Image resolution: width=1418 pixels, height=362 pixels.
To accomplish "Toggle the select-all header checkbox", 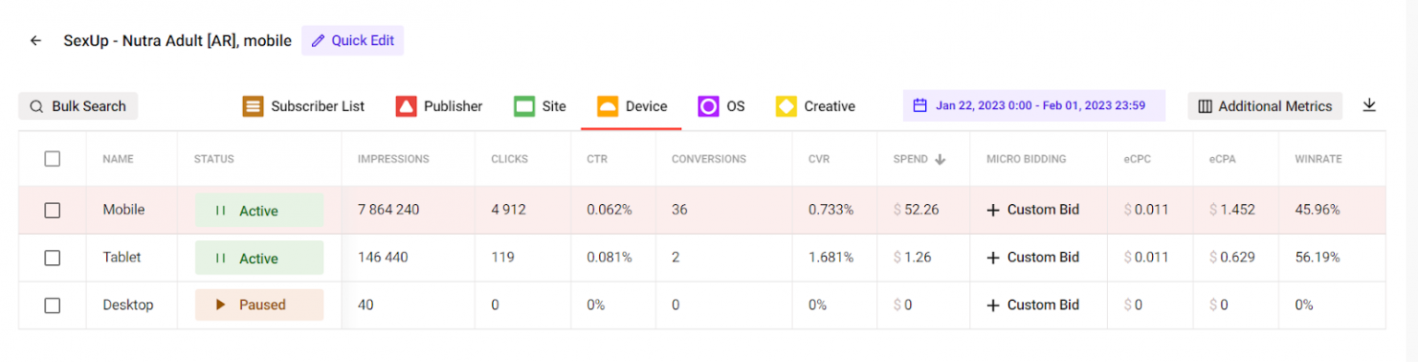I will 52,159.
